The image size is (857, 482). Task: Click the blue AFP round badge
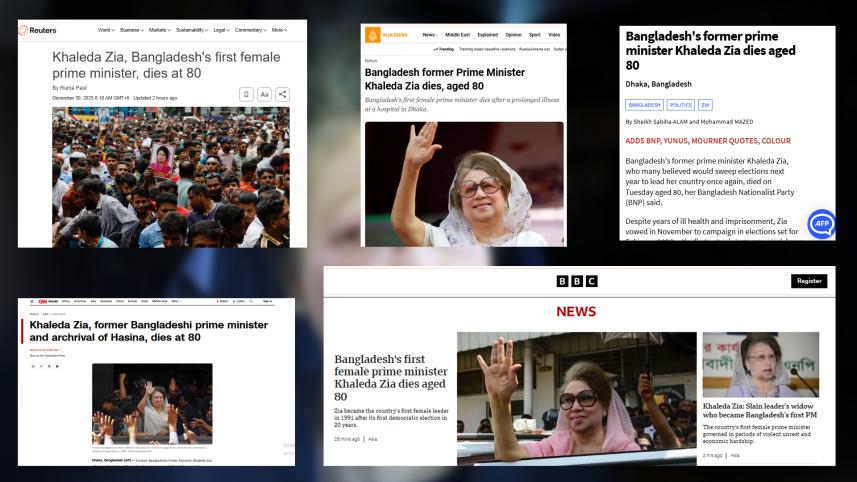coord(821,224)
